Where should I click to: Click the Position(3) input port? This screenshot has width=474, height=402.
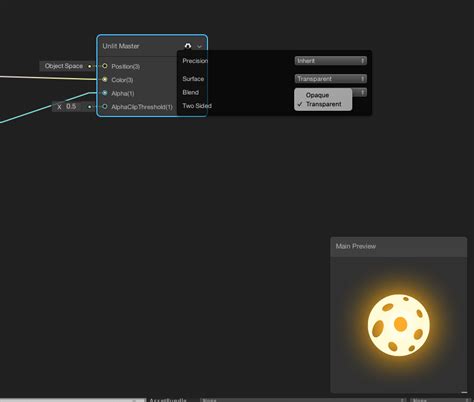(x=105, y=66)
